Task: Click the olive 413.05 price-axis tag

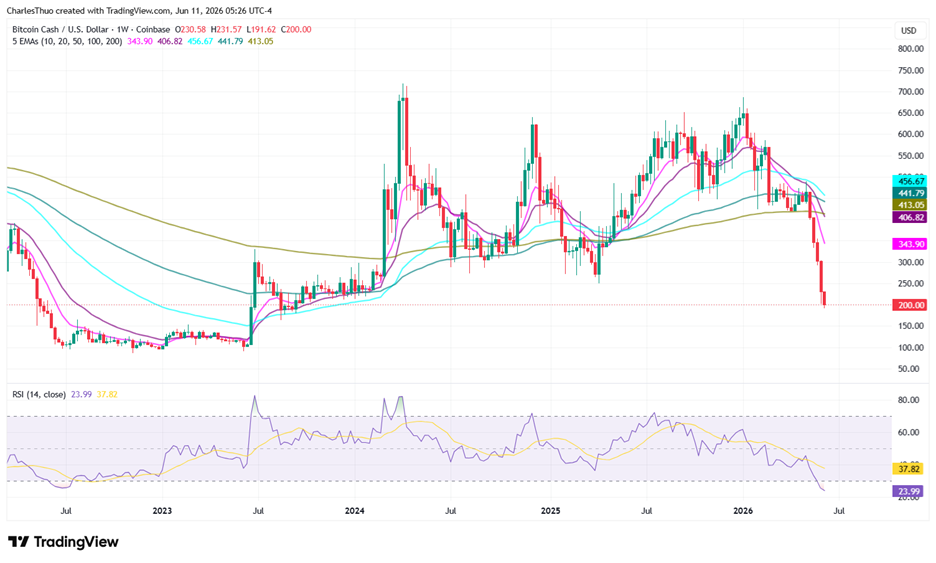Action: 909,205
